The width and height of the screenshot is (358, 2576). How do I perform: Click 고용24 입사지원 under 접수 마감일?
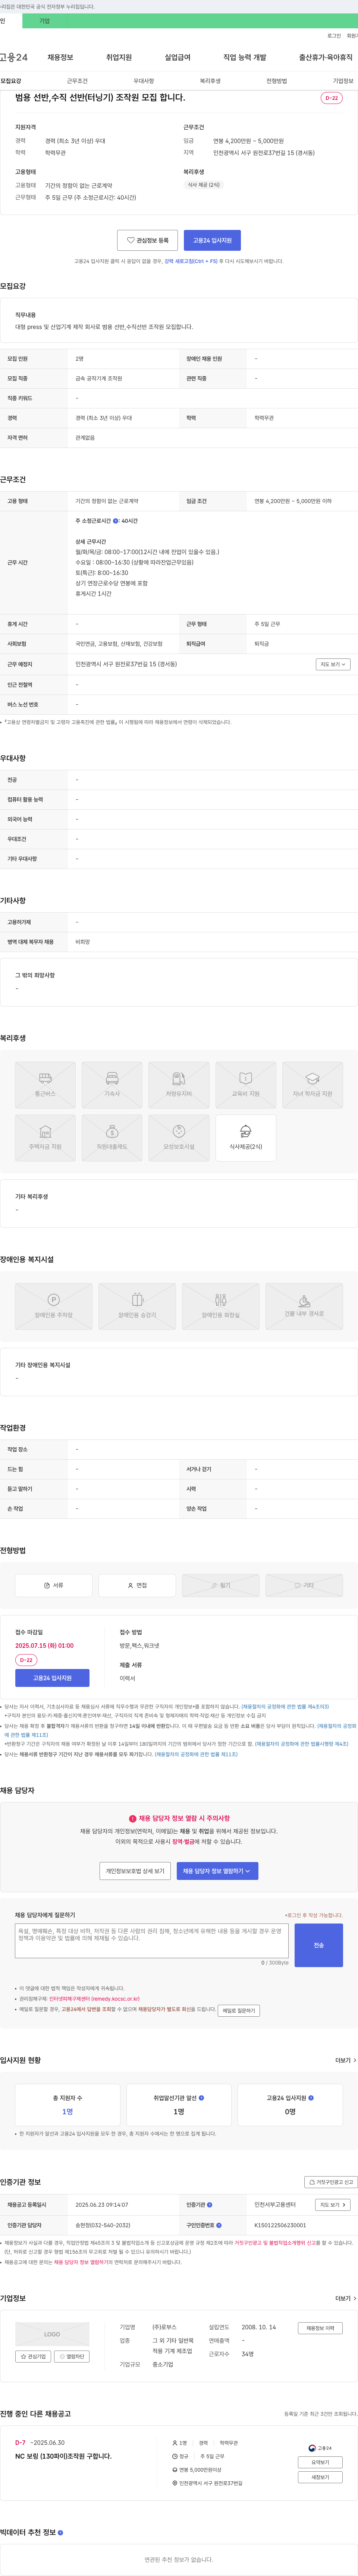tap(52, 1678)
